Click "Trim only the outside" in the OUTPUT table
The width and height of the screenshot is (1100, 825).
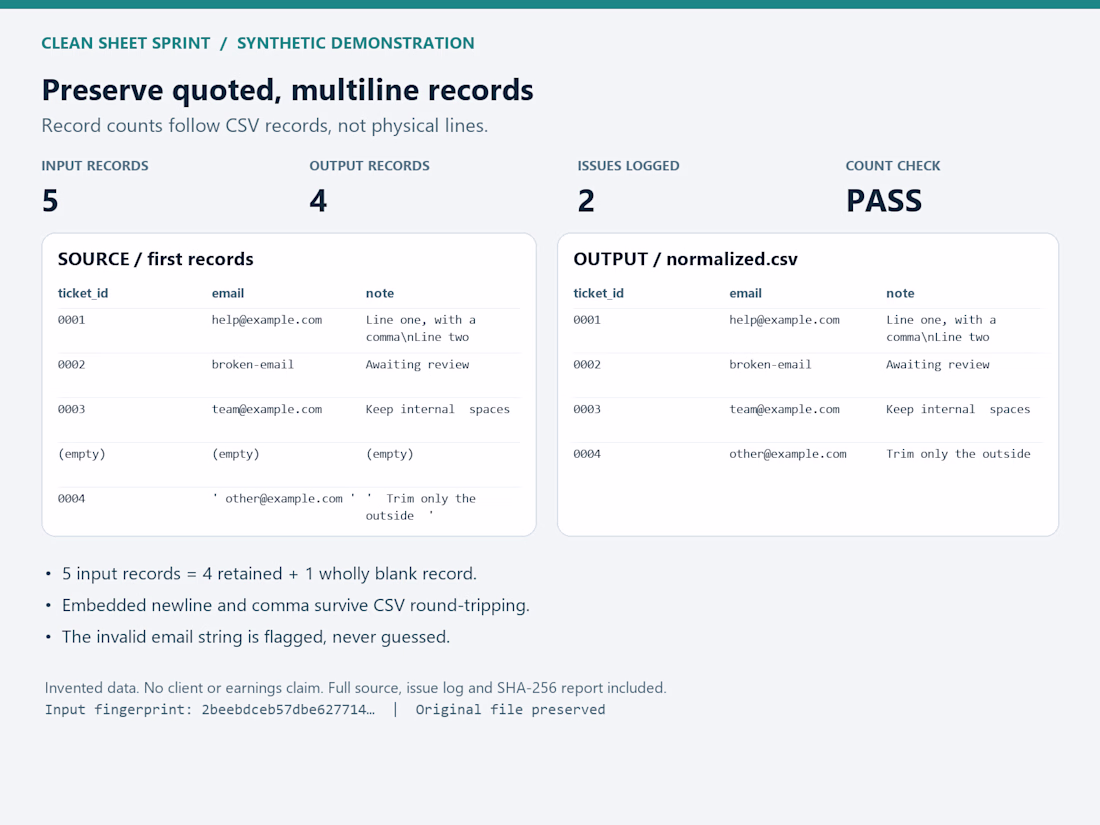[958, 454]
